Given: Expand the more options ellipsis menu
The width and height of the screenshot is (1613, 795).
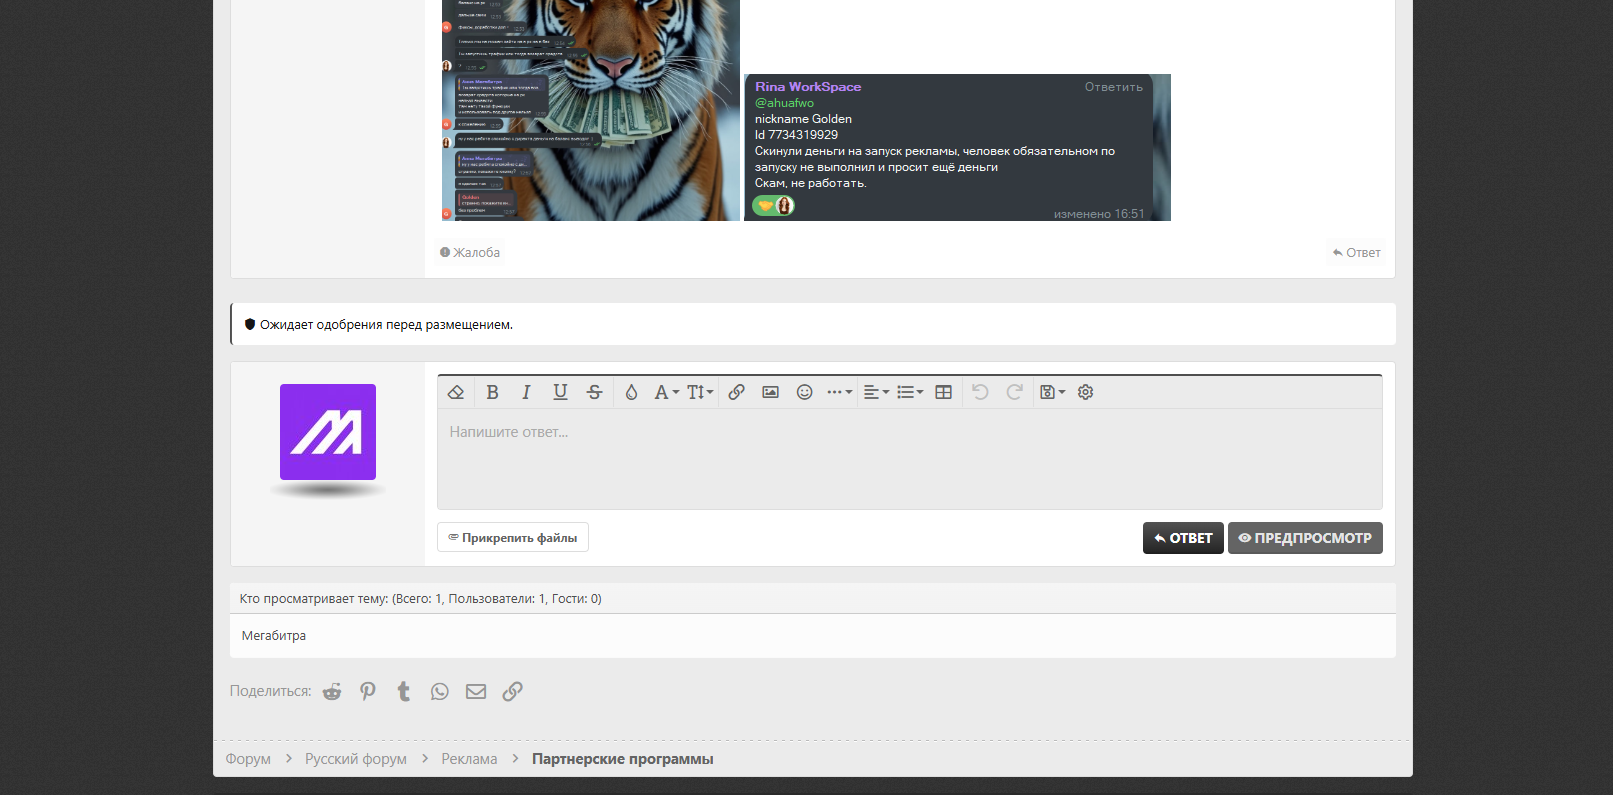Looking at the screenshot, I should pyautogui.click(x=839, y=392).
